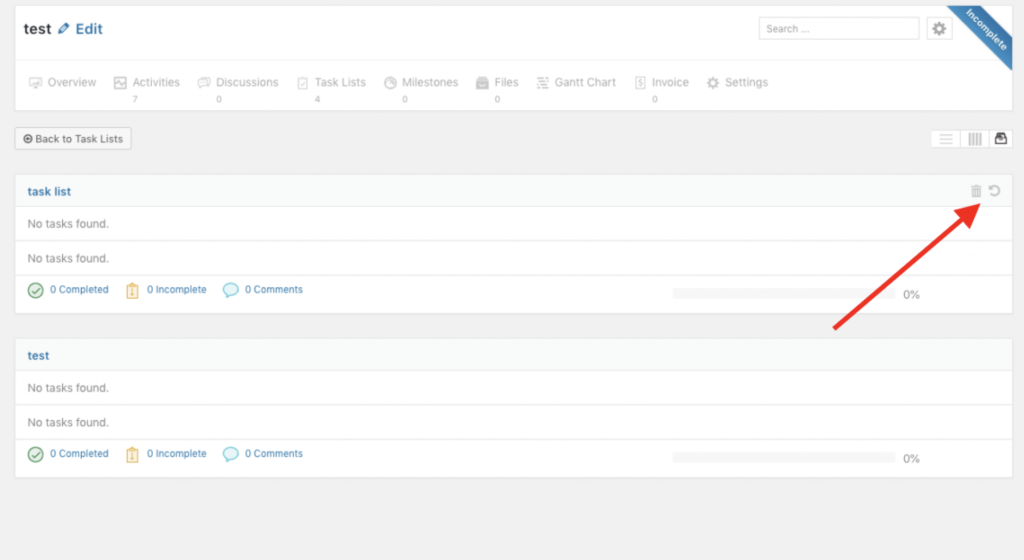Click '0 Completed' in the 'task list' card
The image size is (1024, 560).
(x=79, y=289)
